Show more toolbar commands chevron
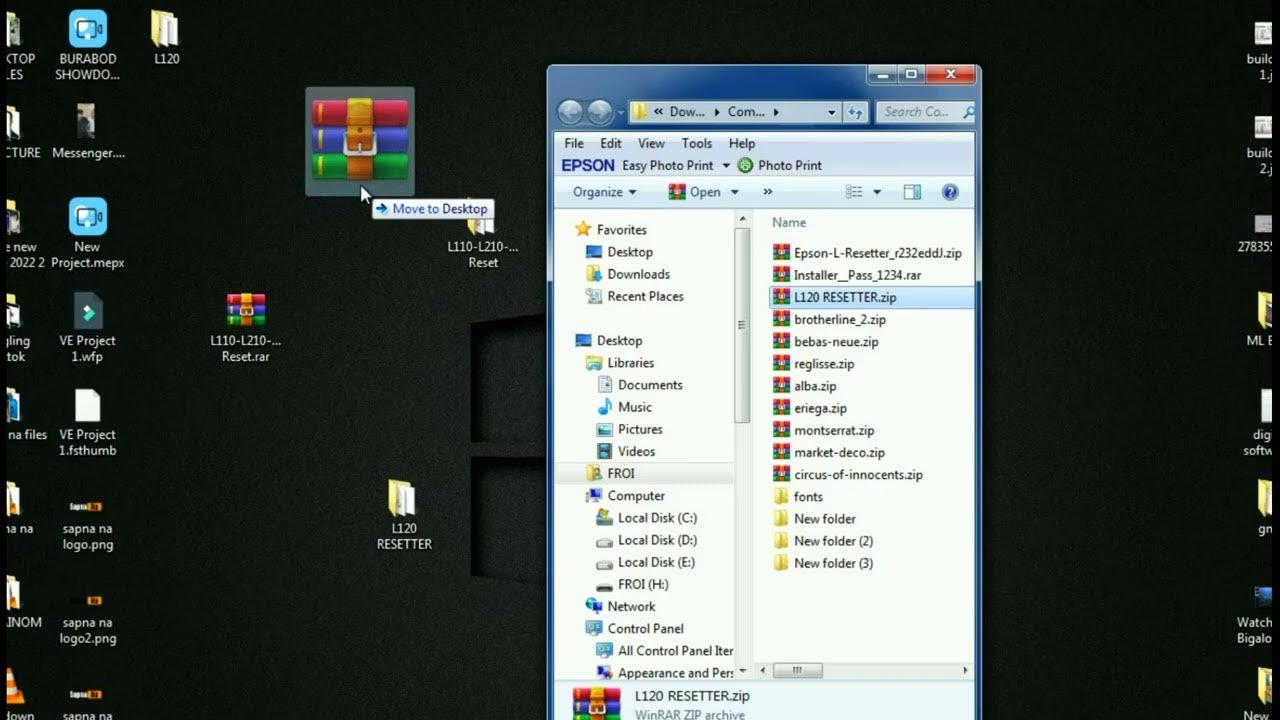This screenshot has height=720, width=1280. [x=768, y=192]
